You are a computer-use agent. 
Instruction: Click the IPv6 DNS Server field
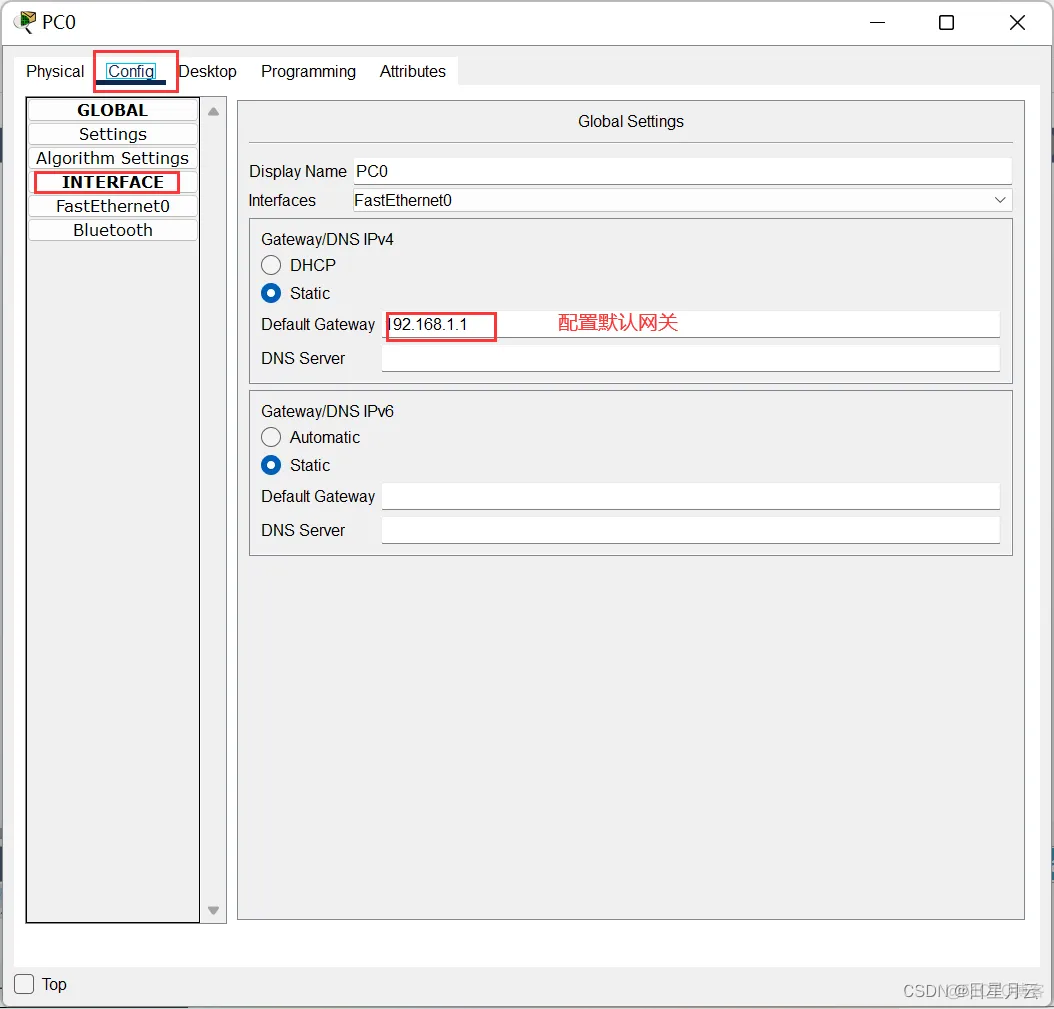click(x=690, y=530)
